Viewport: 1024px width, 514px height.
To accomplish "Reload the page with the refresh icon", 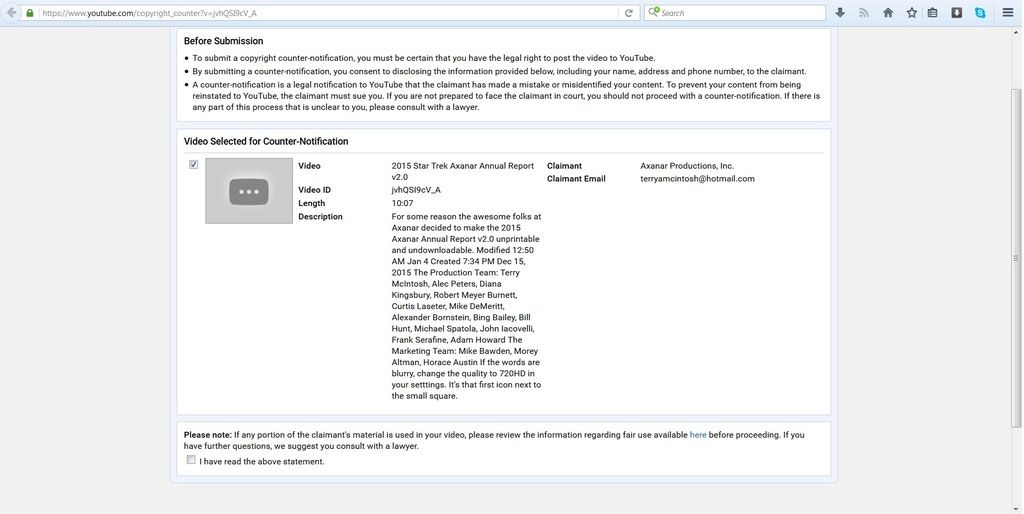I will (628, 13).
